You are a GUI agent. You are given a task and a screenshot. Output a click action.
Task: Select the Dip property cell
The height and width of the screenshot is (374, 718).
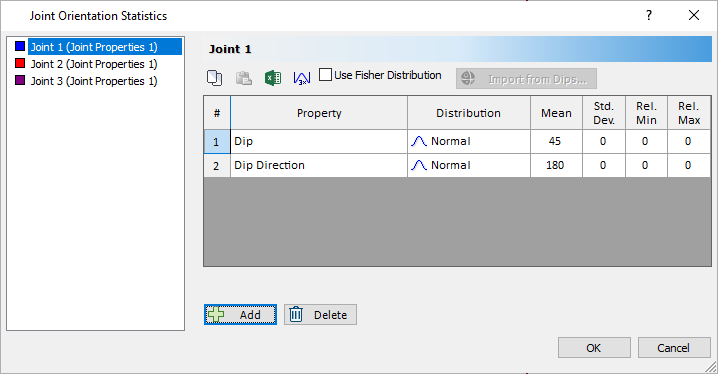(319, 141)
